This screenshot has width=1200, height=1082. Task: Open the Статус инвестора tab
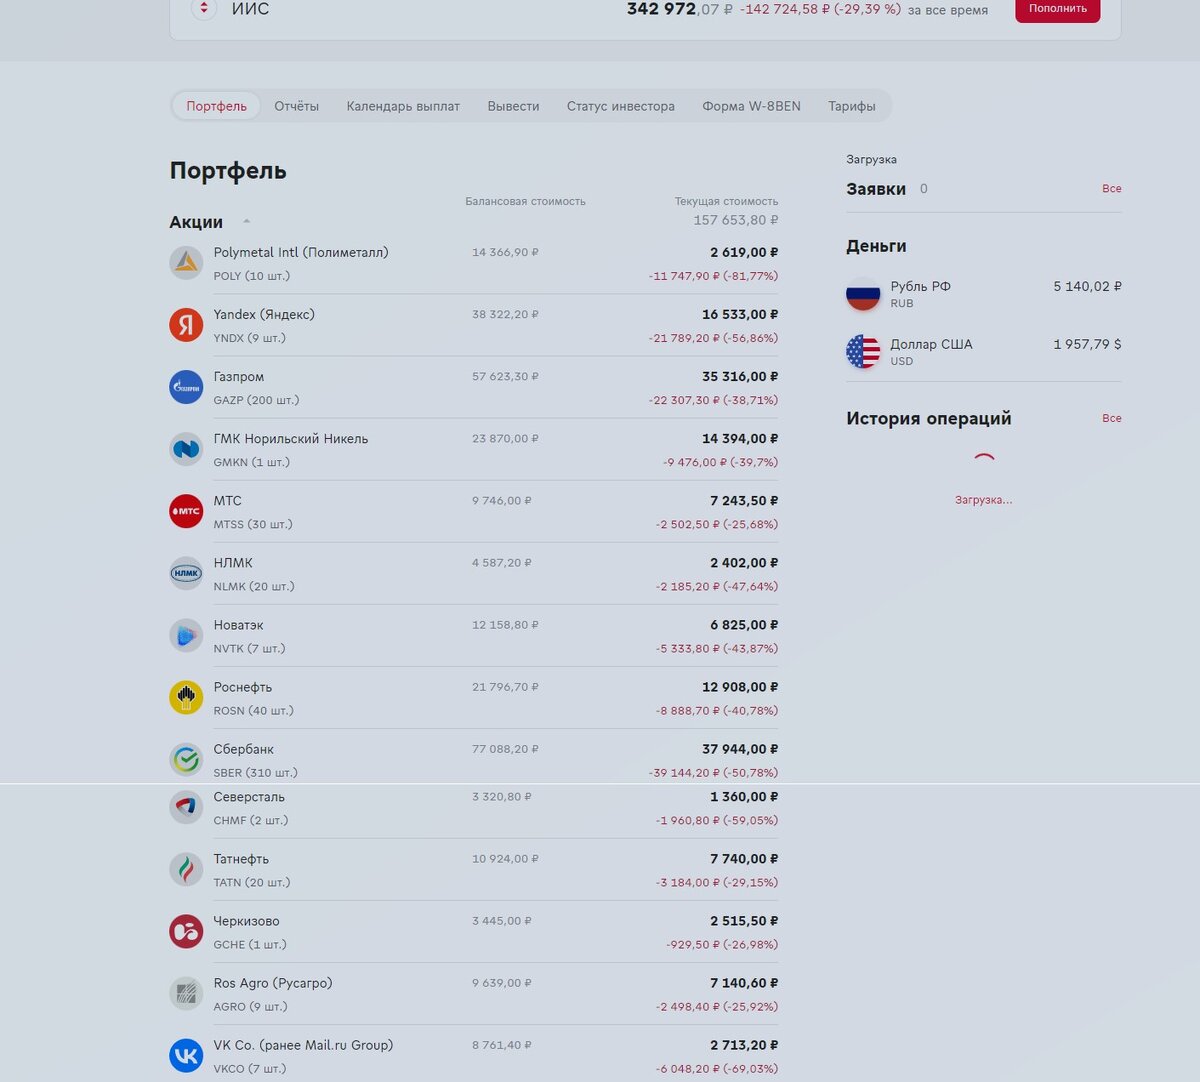tap(621, 106)
